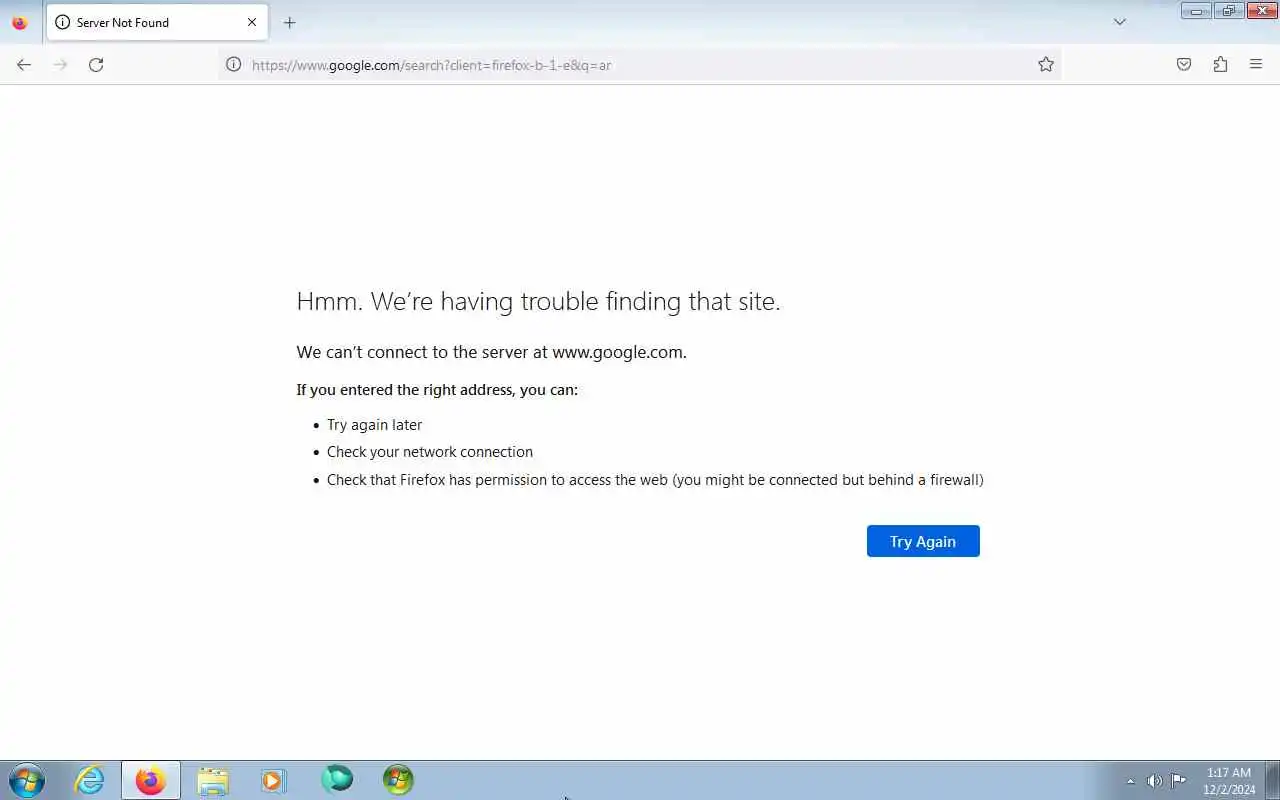
Task: Click "We can't connect to the server" text
Action: tap(491, 352)
